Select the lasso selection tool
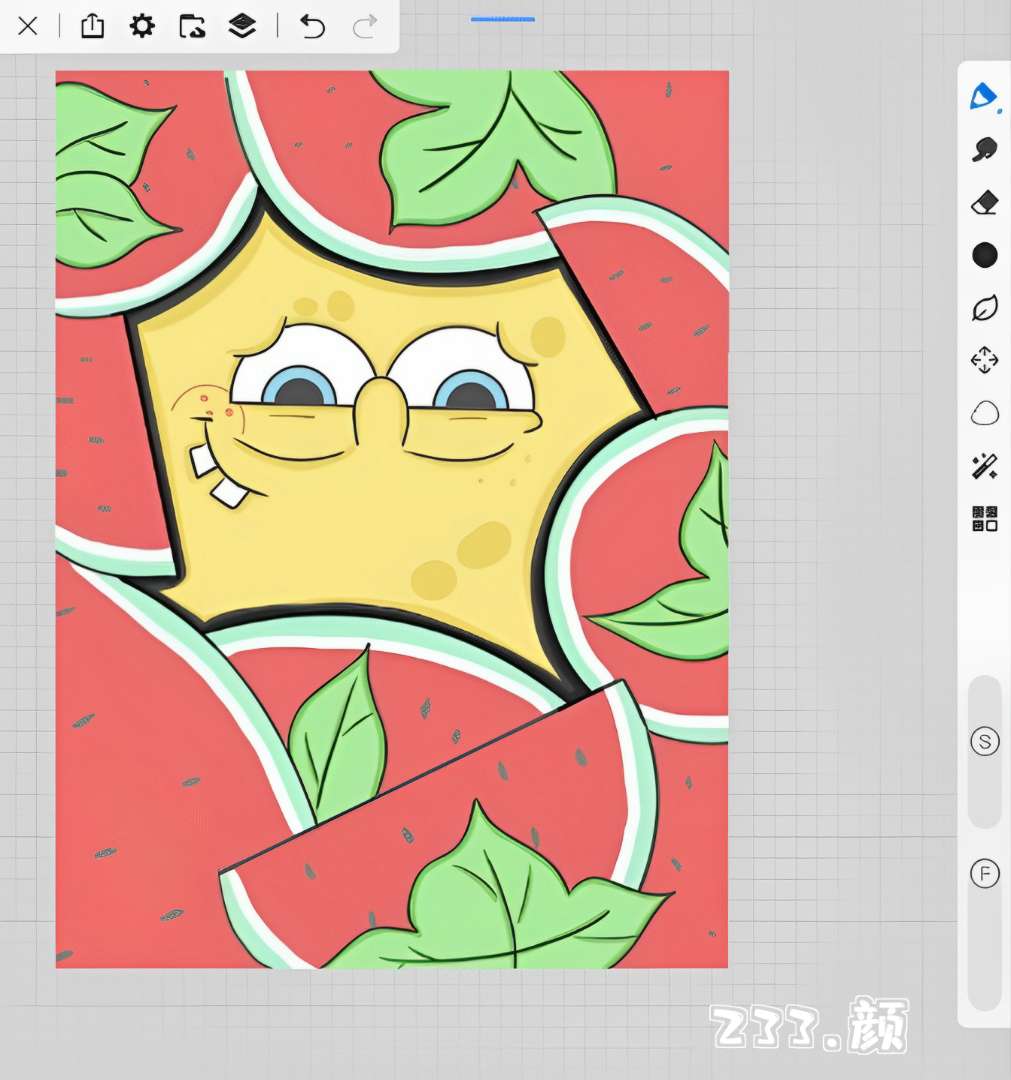The width and height of the screenshot is (1011, 1080). (x=985, y=413)
